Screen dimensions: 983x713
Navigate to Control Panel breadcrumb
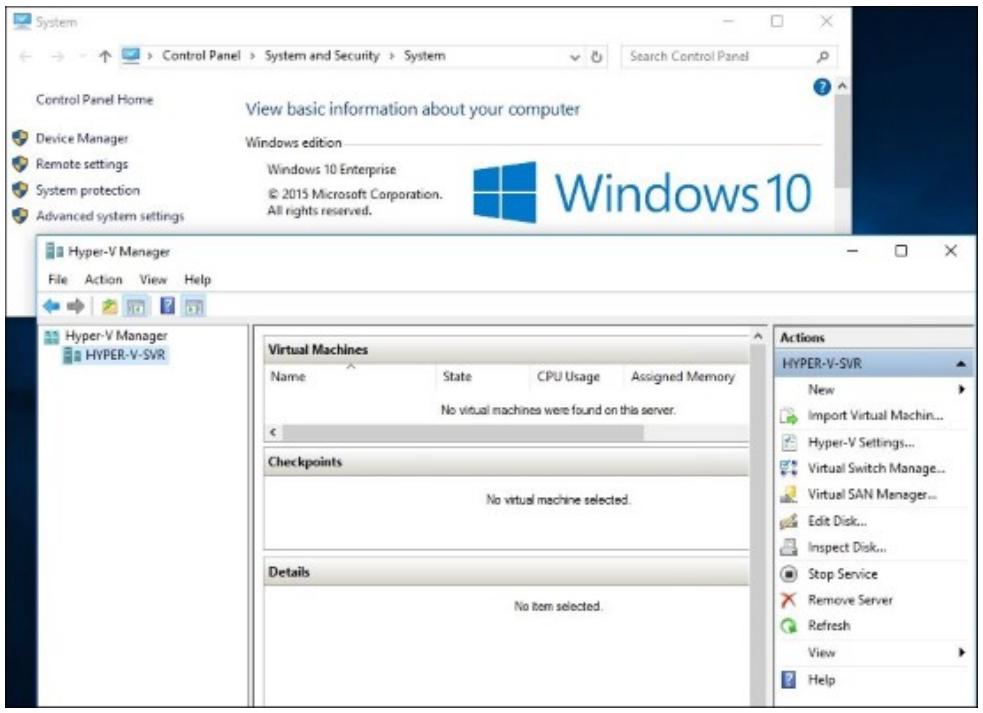coord(201,56)
